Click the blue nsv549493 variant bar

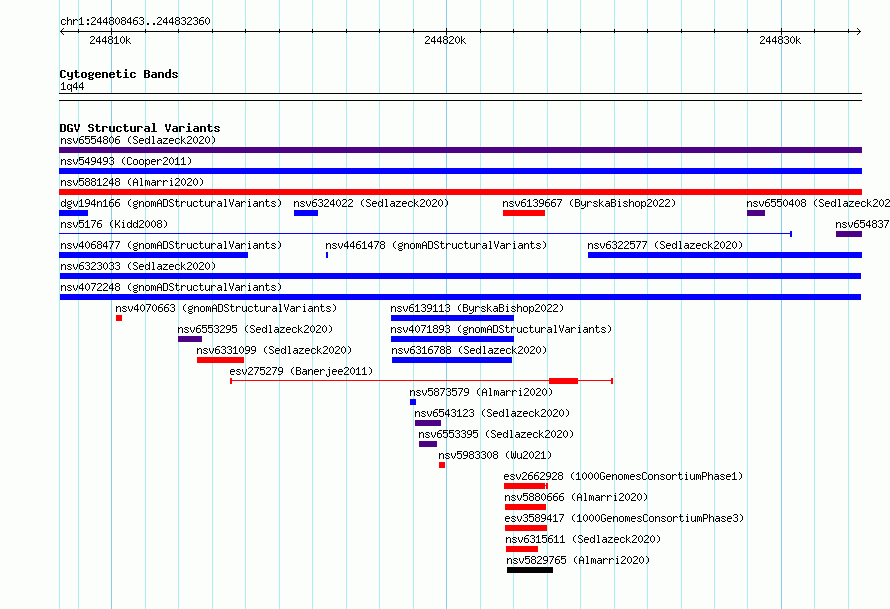click(460, 171)
